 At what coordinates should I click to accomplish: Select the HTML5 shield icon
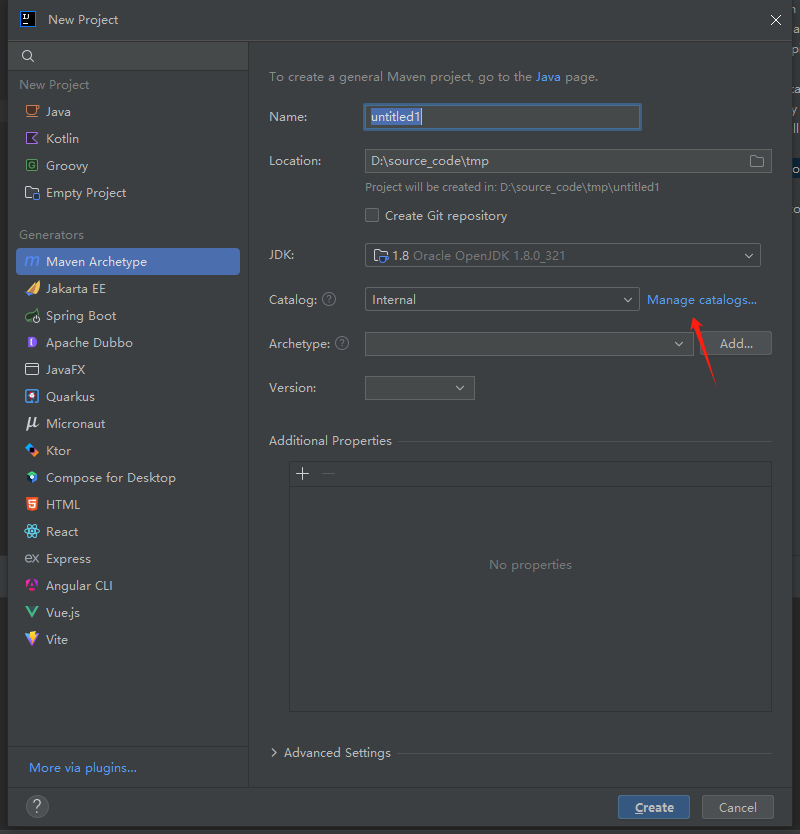[x=32, y=504]
